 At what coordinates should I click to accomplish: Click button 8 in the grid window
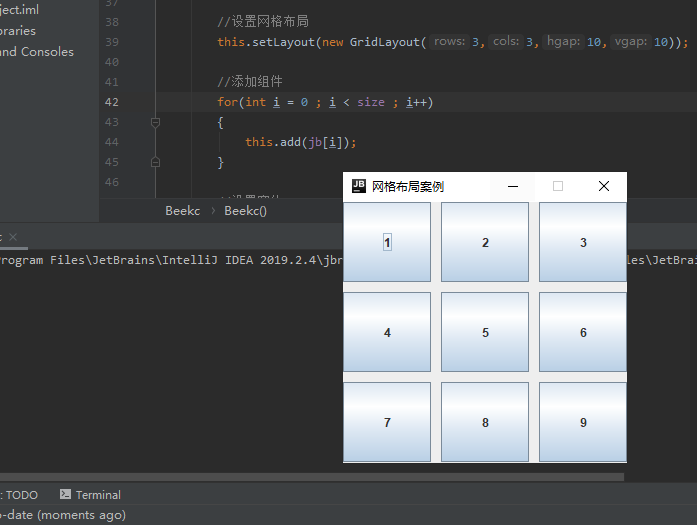pyautogui.click(x=485, y=422)
